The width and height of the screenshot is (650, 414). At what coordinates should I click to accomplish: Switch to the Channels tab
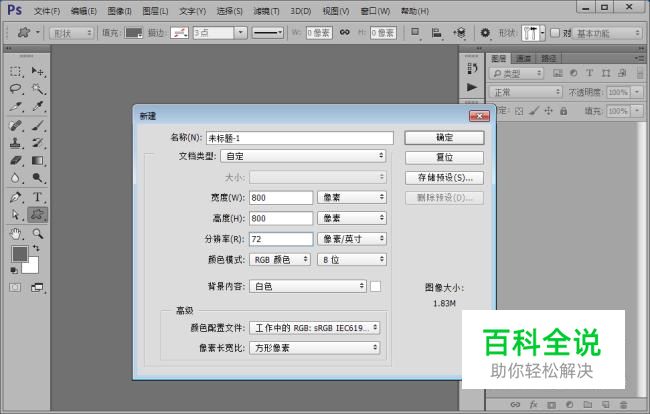(x=523, y=58)
